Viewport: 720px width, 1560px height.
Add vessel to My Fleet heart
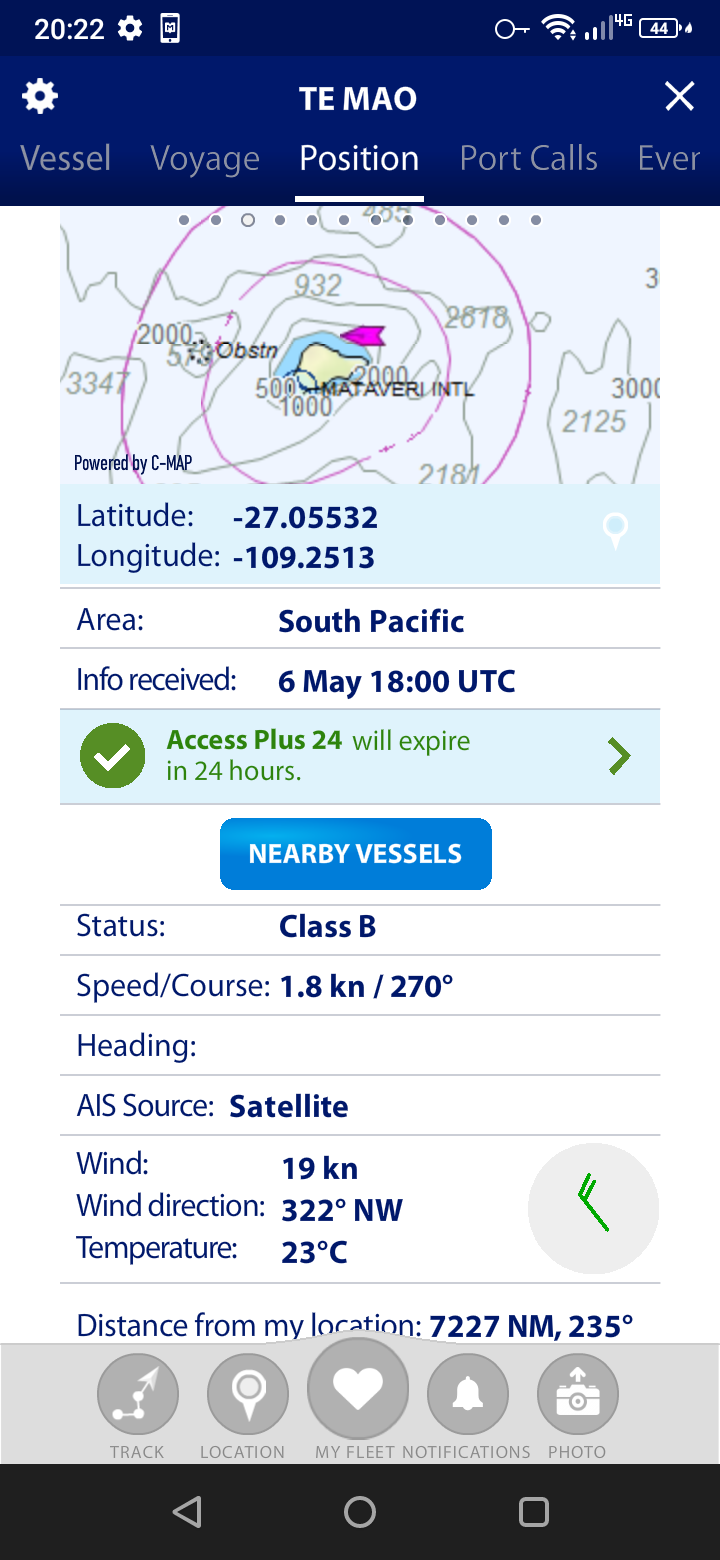tap(358, 1387)
